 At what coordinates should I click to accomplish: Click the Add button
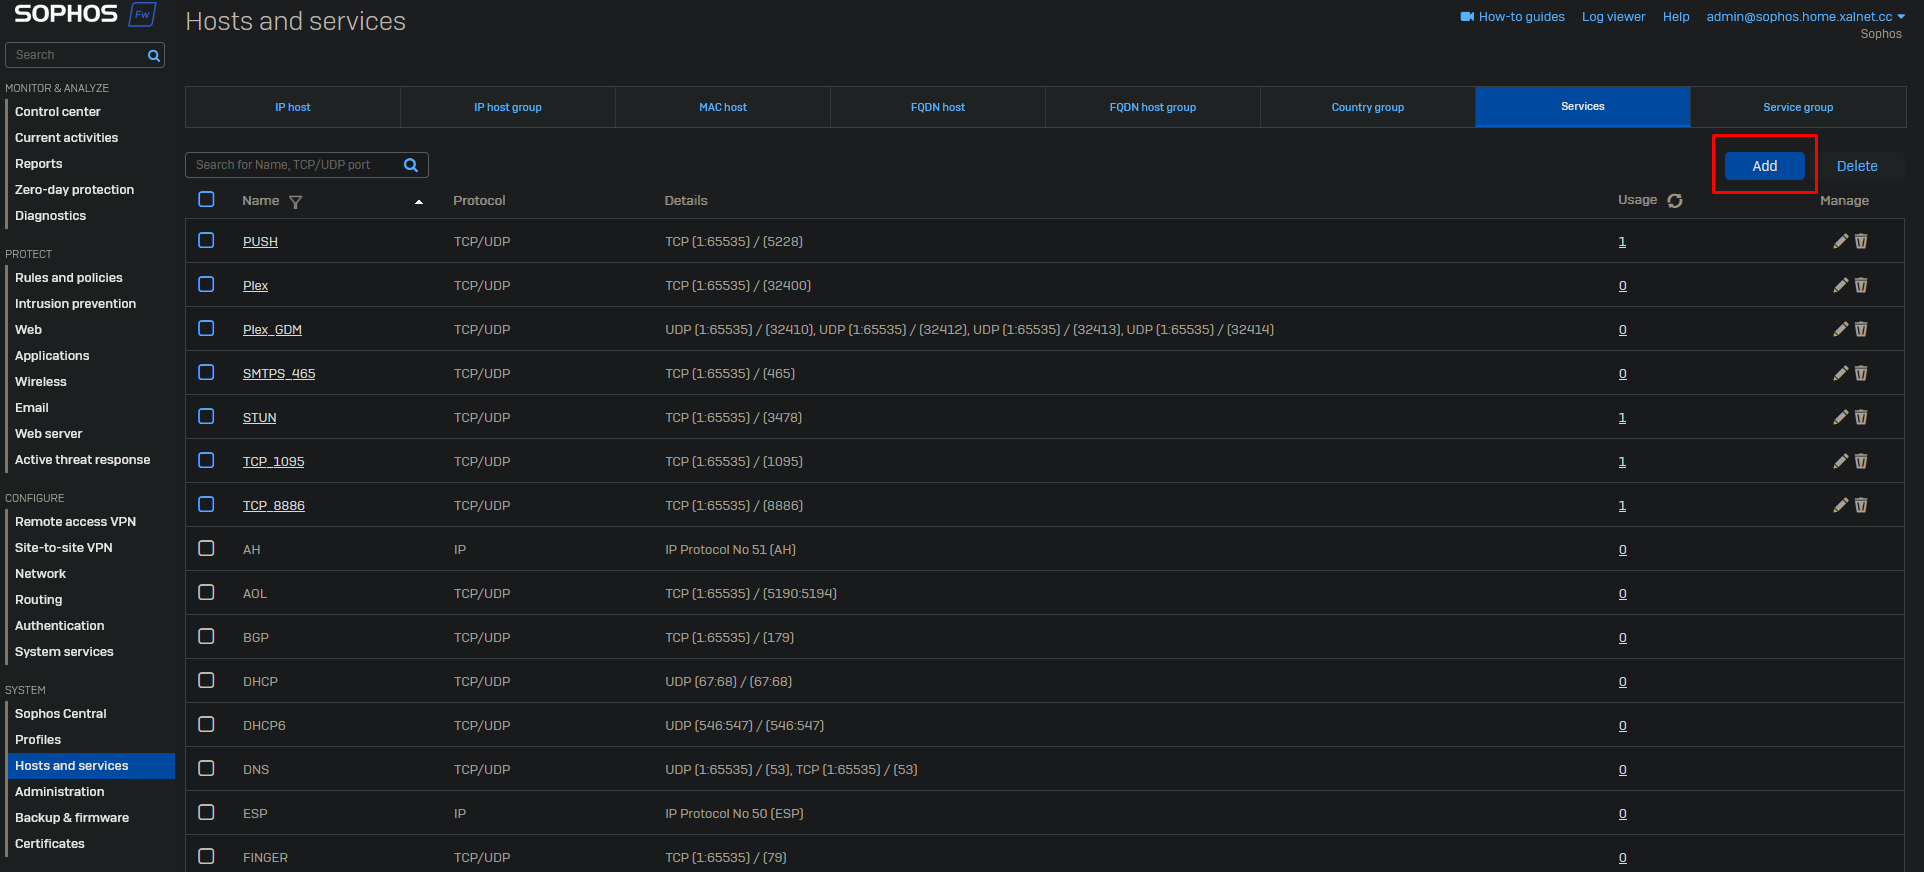(1764, 166)
